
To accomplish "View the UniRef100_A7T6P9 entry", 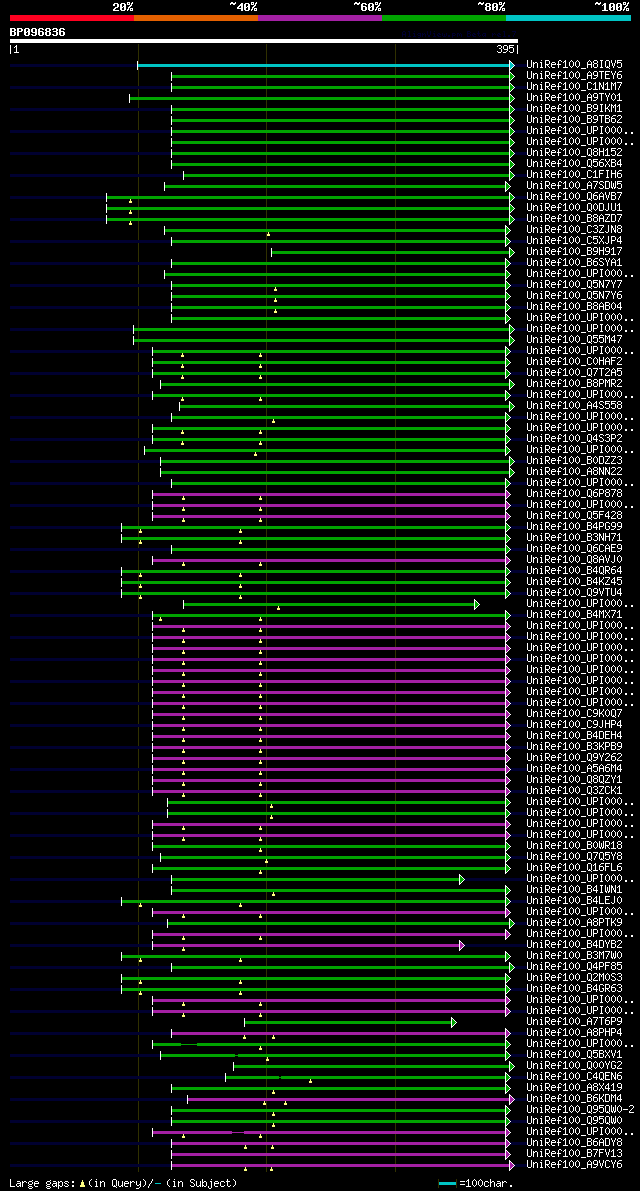I will pos(574,1023).
